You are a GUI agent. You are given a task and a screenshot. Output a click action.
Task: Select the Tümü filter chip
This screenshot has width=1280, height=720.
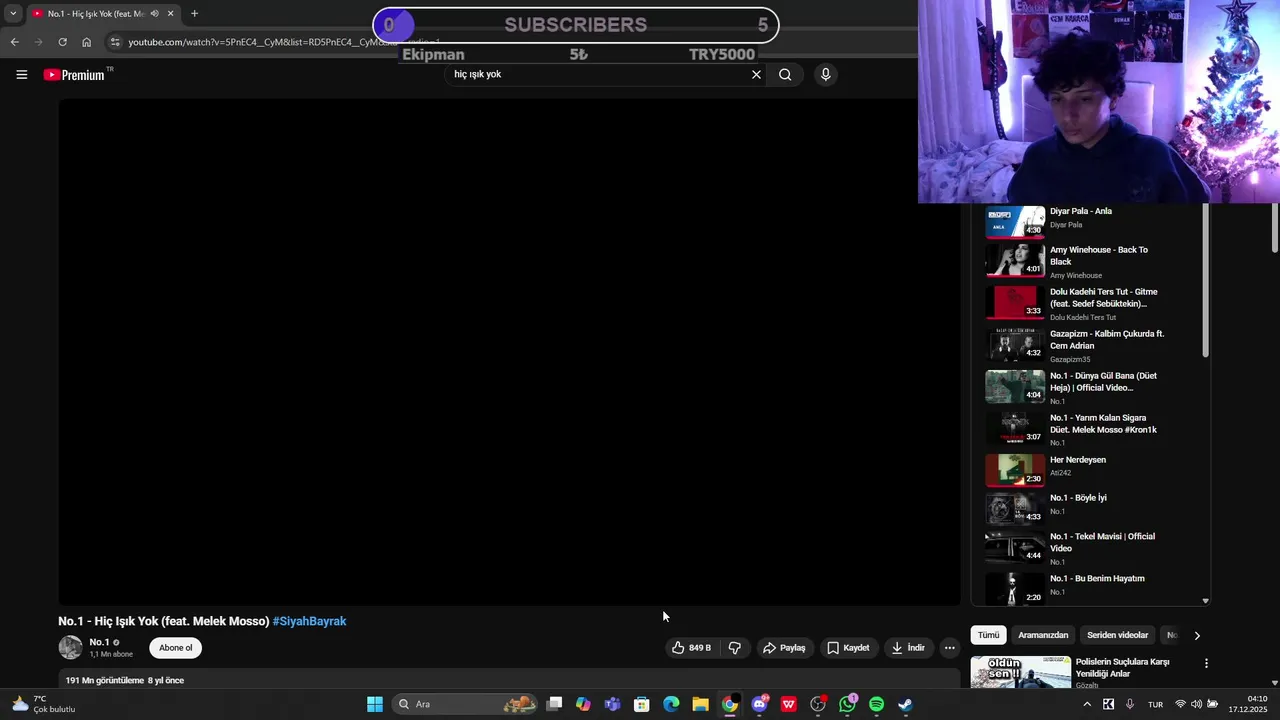988,635
